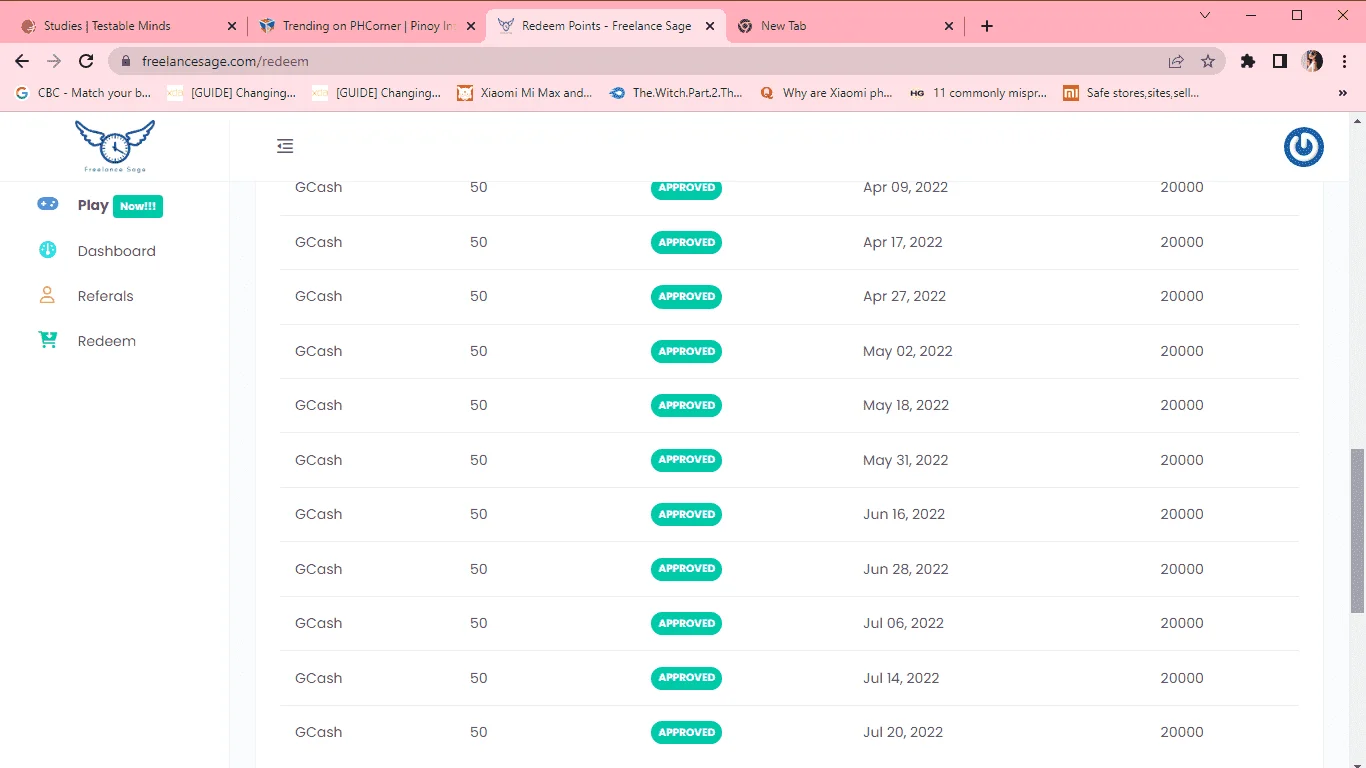1366x768 pixels.
Task: Click the date Jun 28, 2022
Action: [x=905, y=569]
